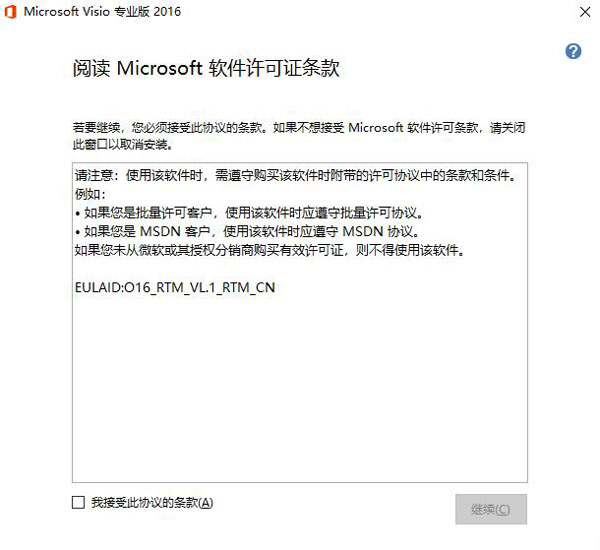Click the 若要继续 instruction paragraph
Image resolution: width=600 pixels, height=550 pixels.
[300, 128]
